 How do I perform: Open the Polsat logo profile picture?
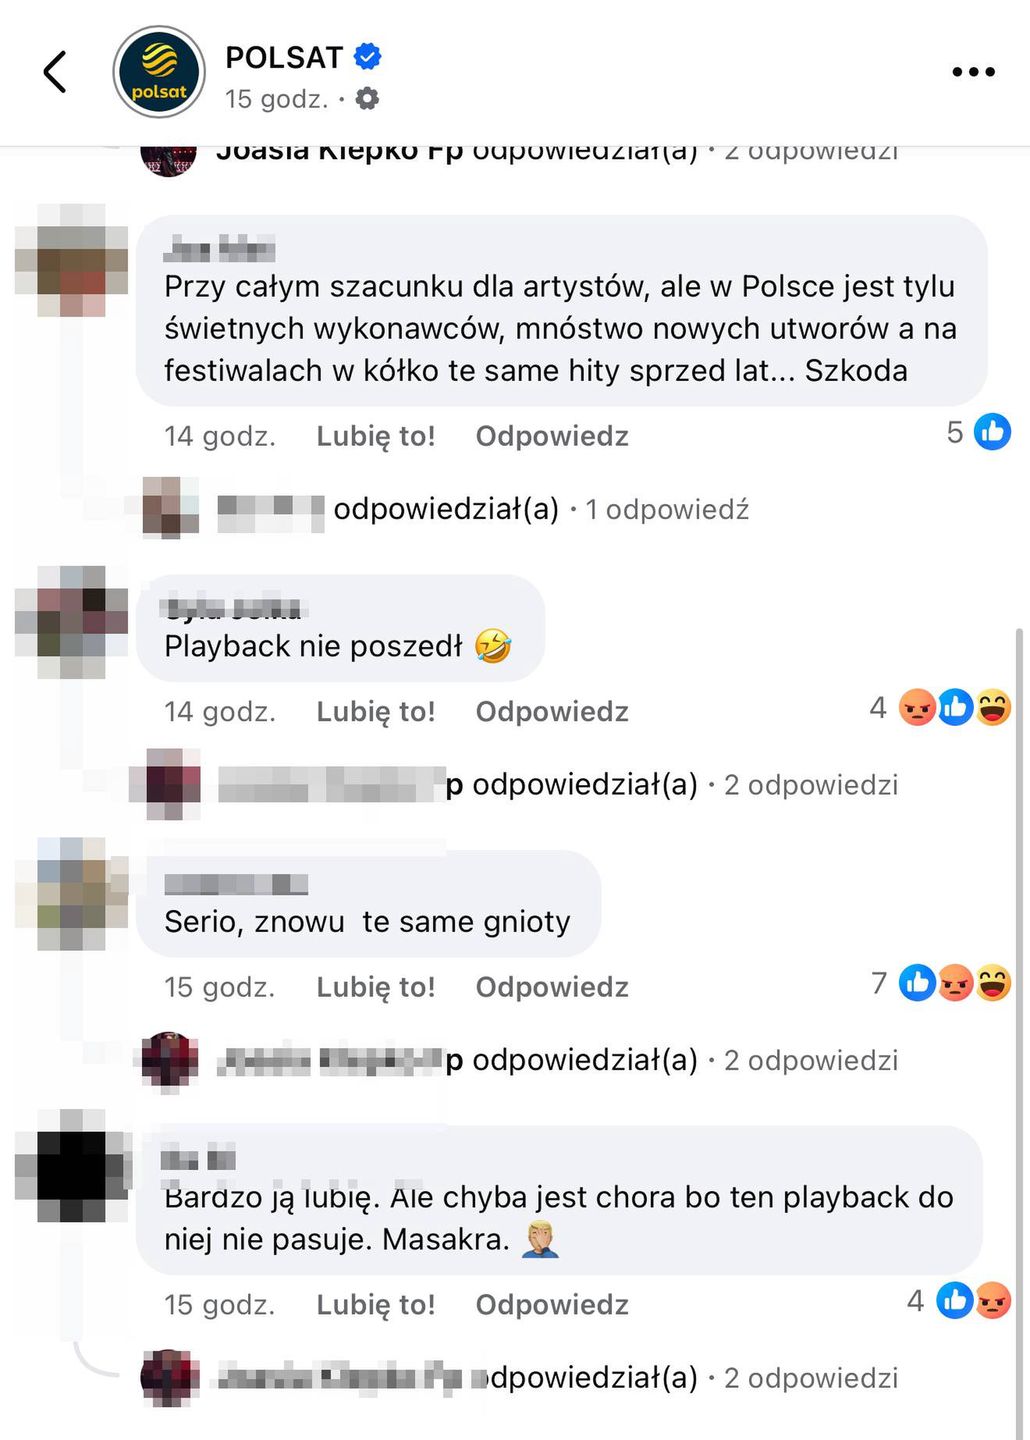click(159, 72)
